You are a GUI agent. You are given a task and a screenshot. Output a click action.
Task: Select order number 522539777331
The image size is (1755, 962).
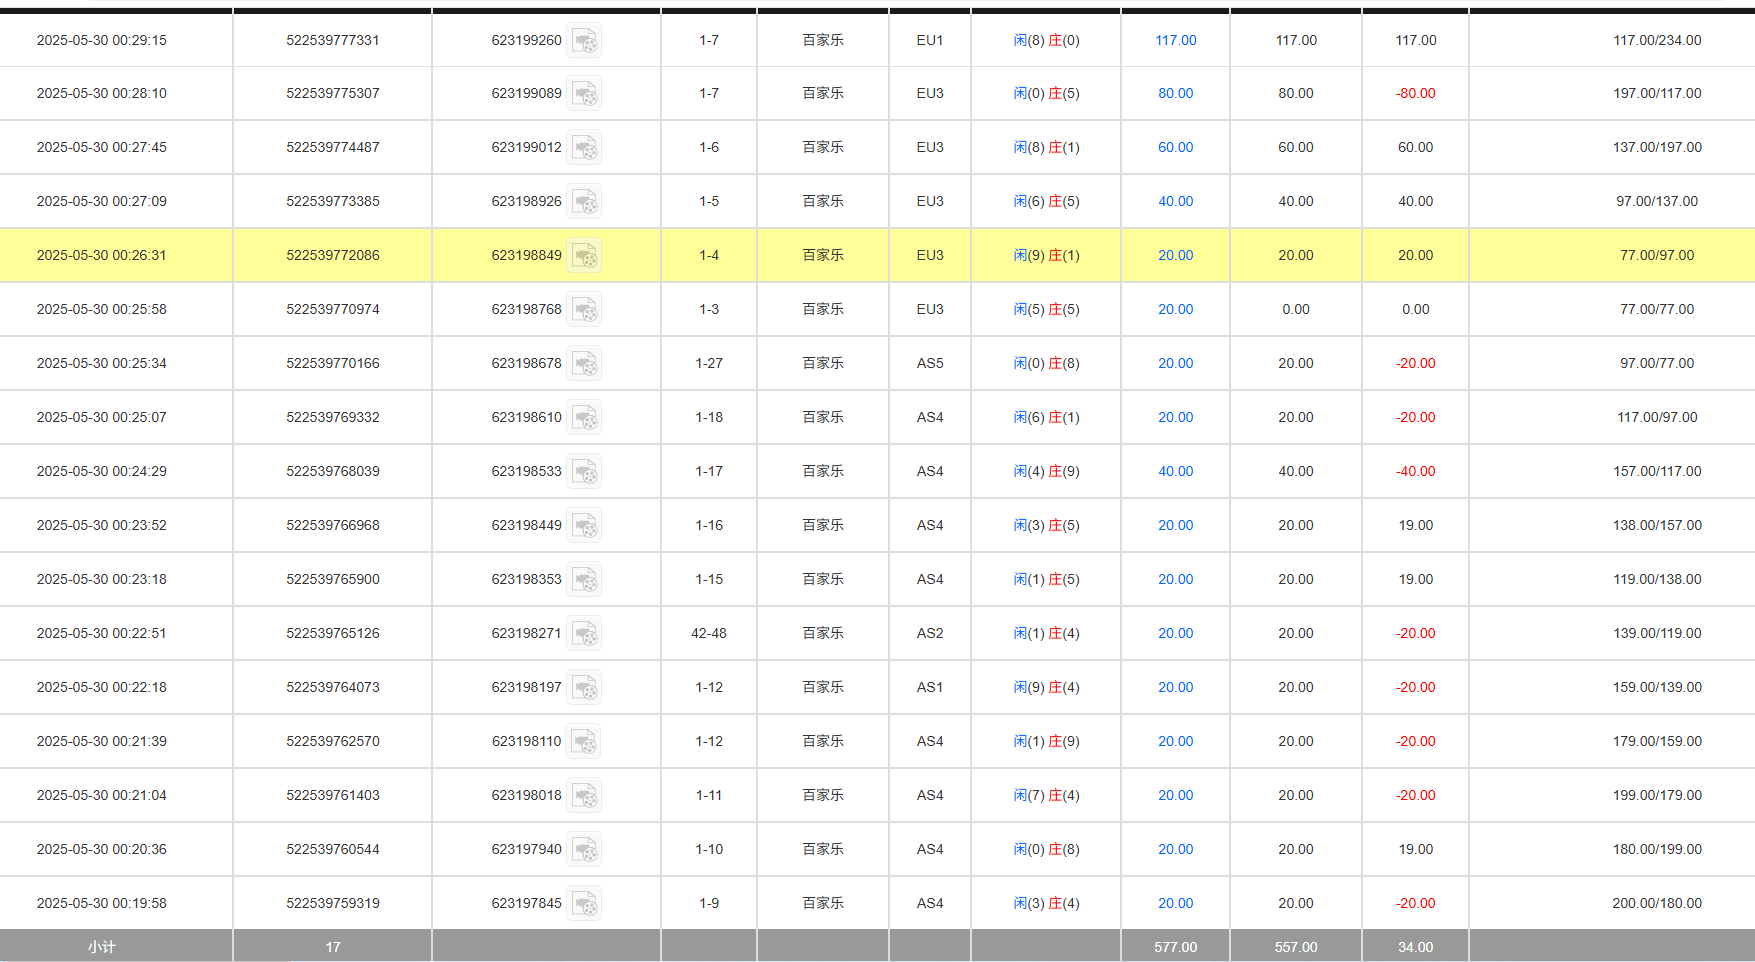click(x=333, y=41)
